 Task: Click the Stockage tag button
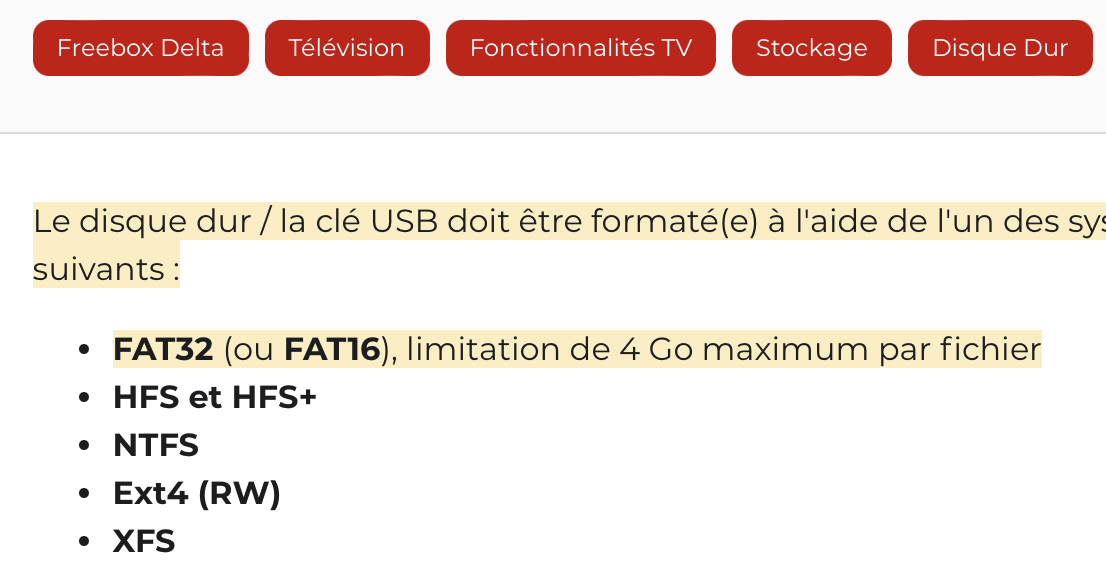[811, 48]
